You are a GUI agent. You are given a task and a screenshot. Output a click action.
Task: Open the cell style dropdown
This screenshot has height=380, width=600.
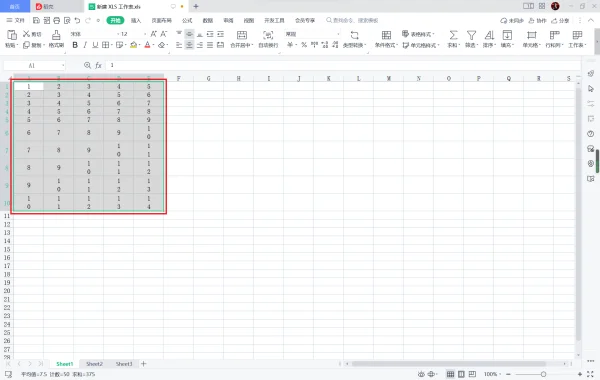[x=420, y=45]
